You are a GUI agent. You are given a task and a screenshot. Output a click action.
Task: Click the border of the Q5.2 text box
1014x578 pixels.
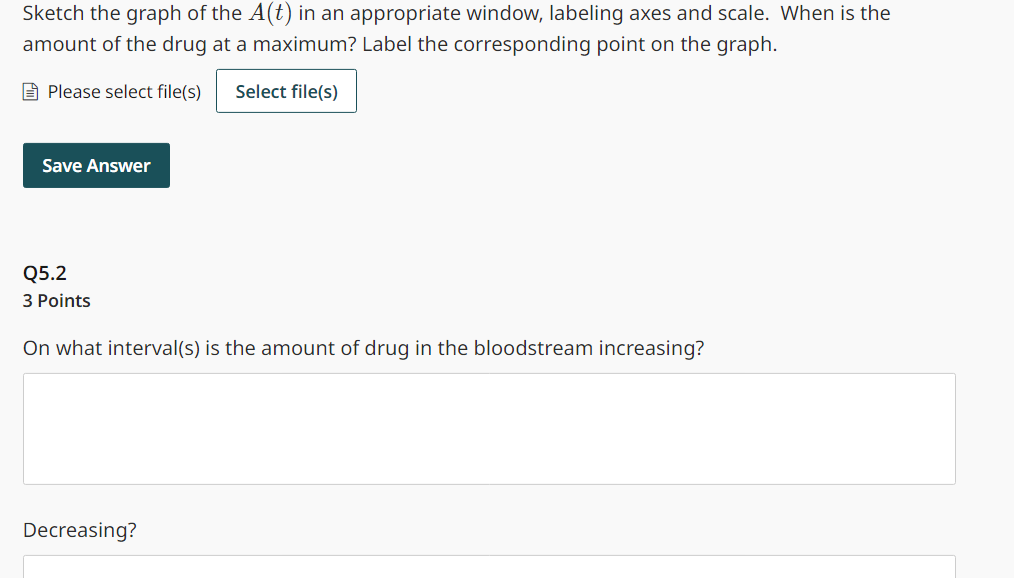489,374
